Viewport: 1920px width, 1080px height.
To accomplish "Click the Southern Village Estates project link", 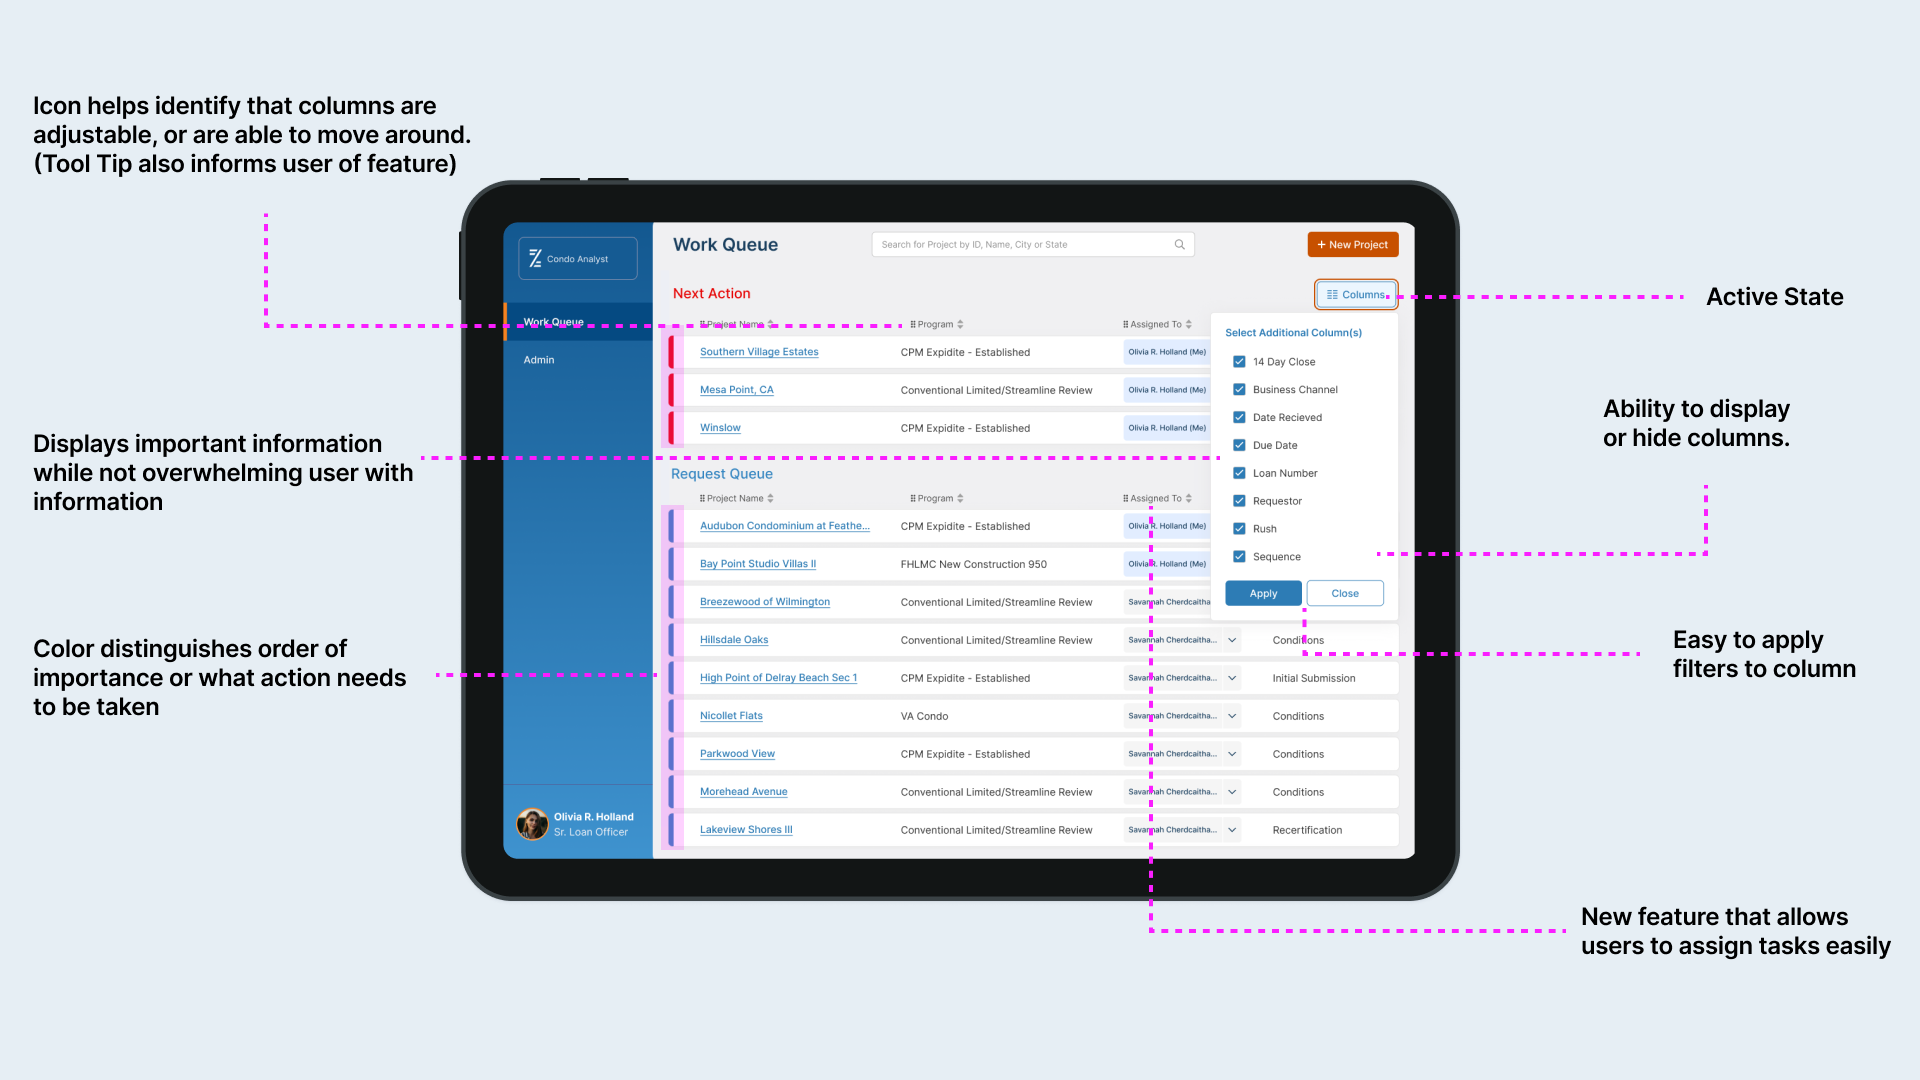I will [x=758, y=351].
